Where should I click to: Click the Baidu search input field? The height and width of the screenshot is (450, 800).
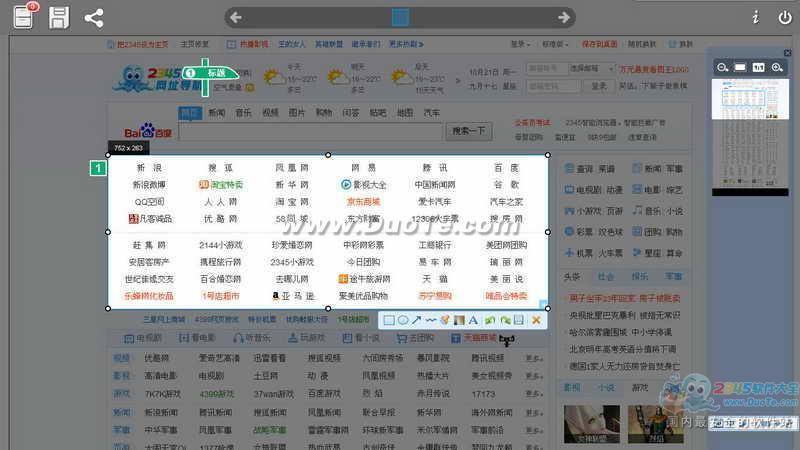point(311,132)
